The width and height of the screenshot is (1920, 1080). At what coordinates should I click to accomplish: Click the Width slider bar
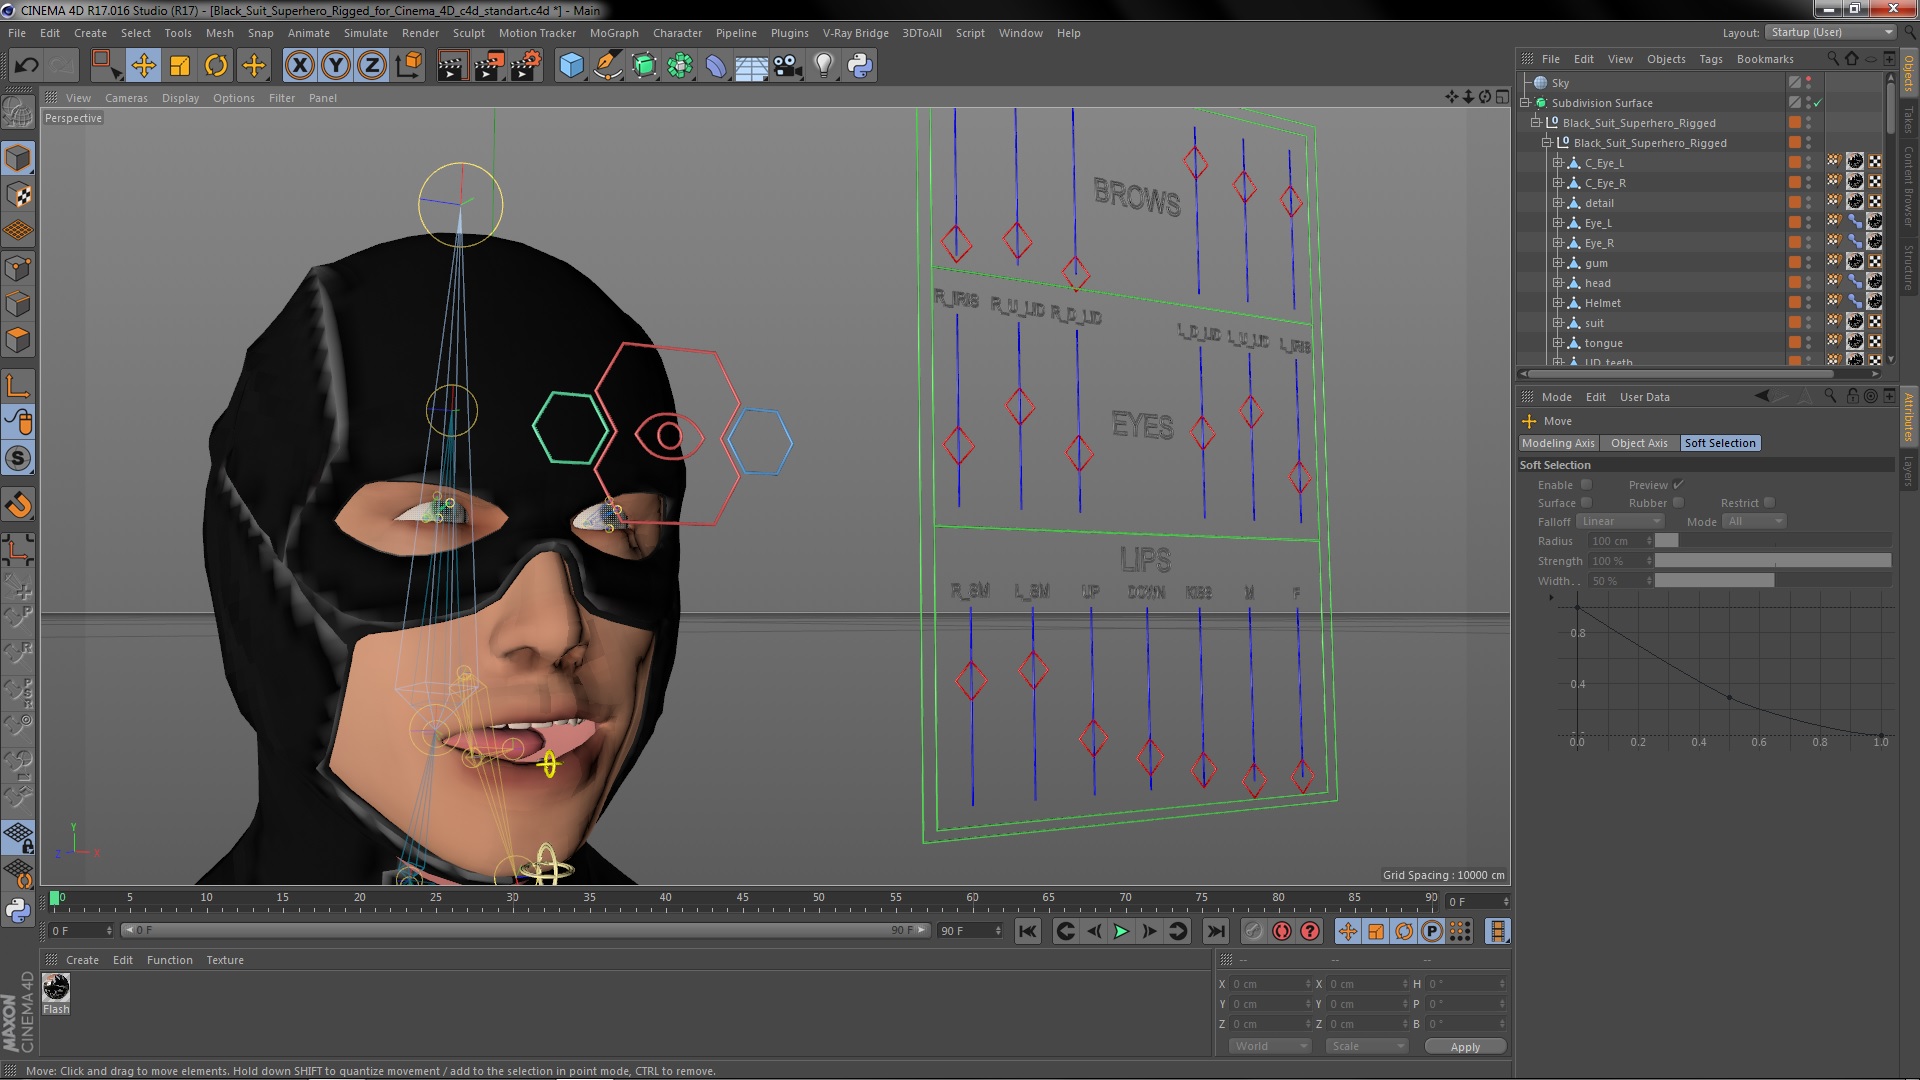point(1773,581)
